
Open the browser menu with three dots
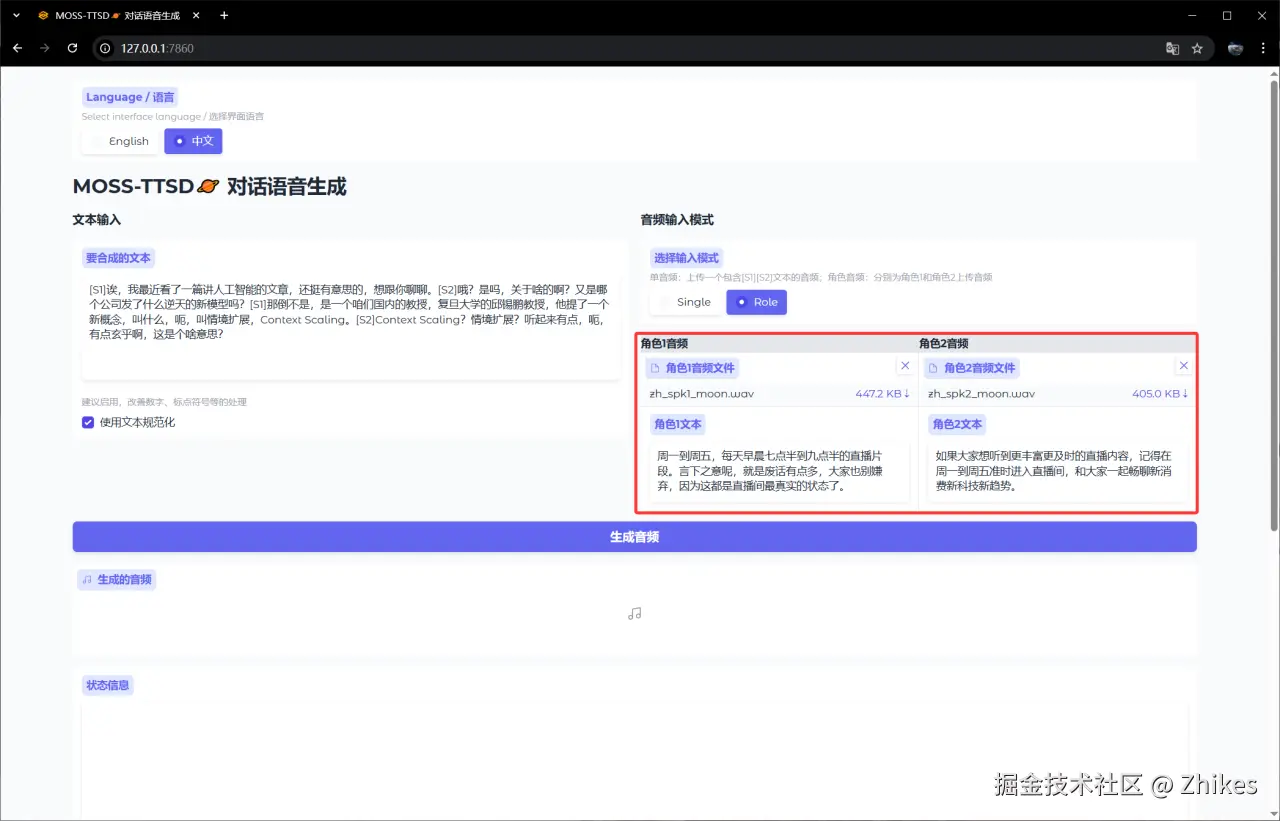point(1264,48)
